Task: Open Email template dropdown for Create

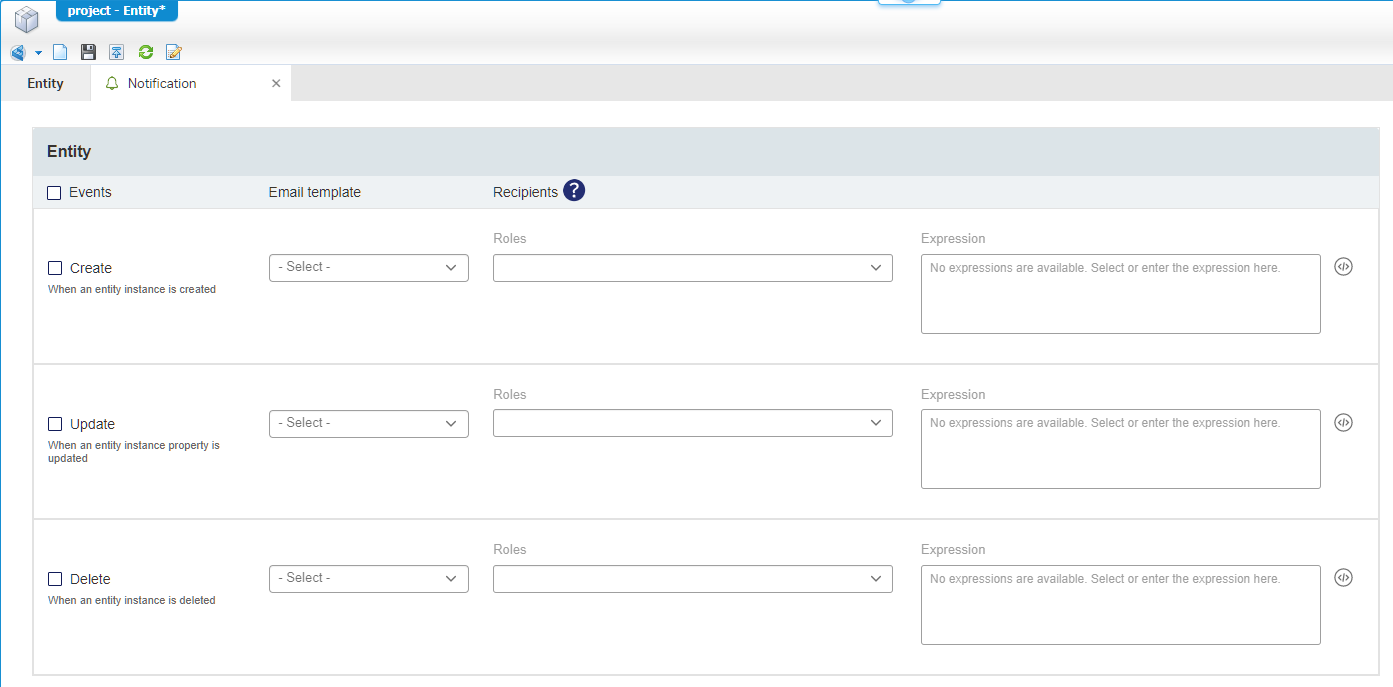Action: pos(368,268)
